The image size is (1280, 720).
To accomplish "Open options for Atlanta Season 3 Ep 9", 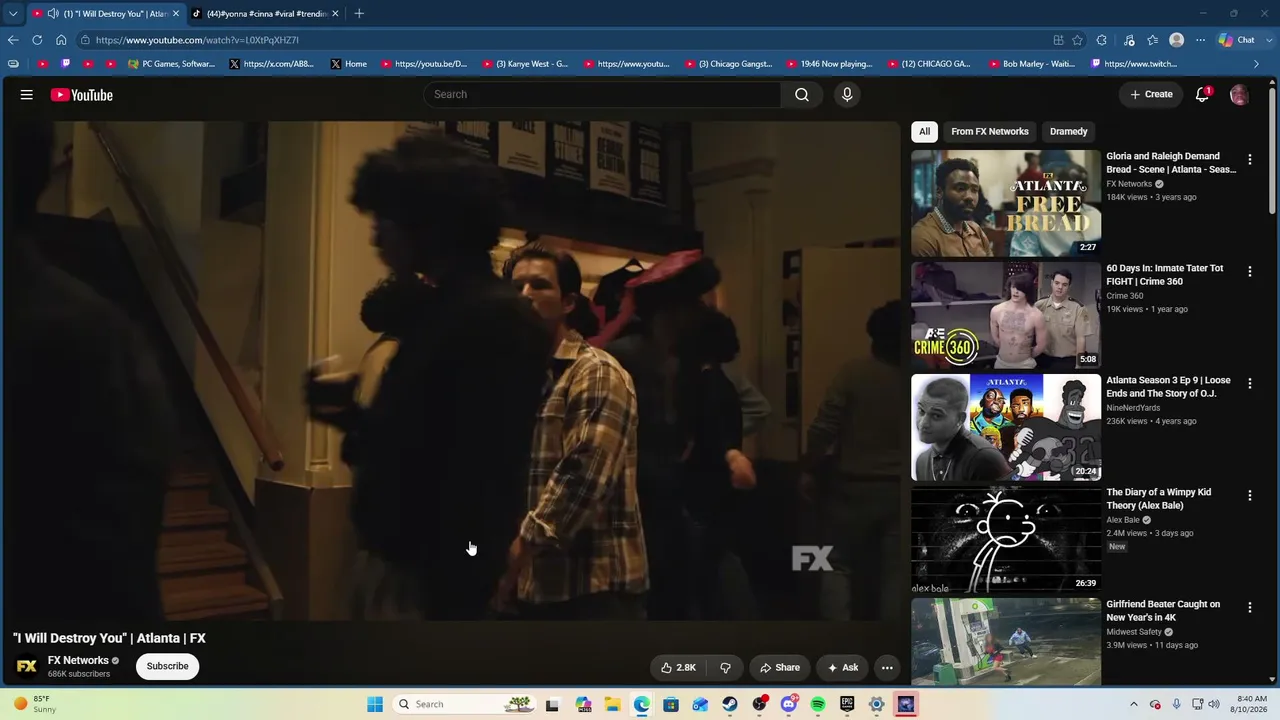I will coord(1249,383).
